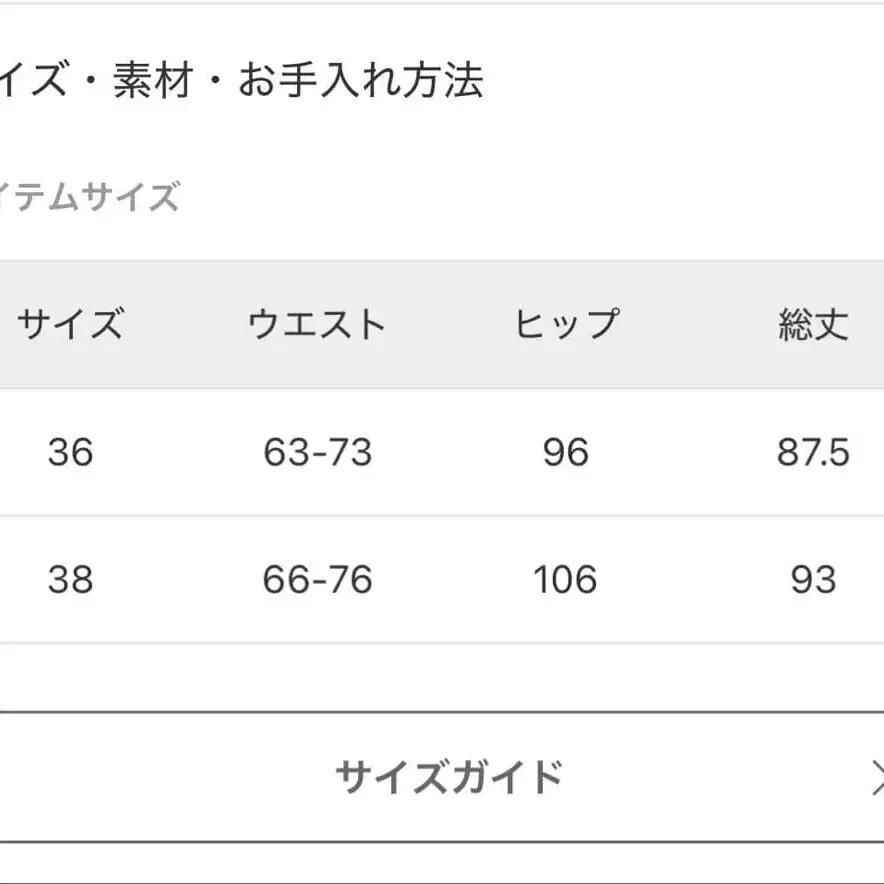Click the ウエスト column header
Viewport: 884px width, 884px height.
(318, 322)
